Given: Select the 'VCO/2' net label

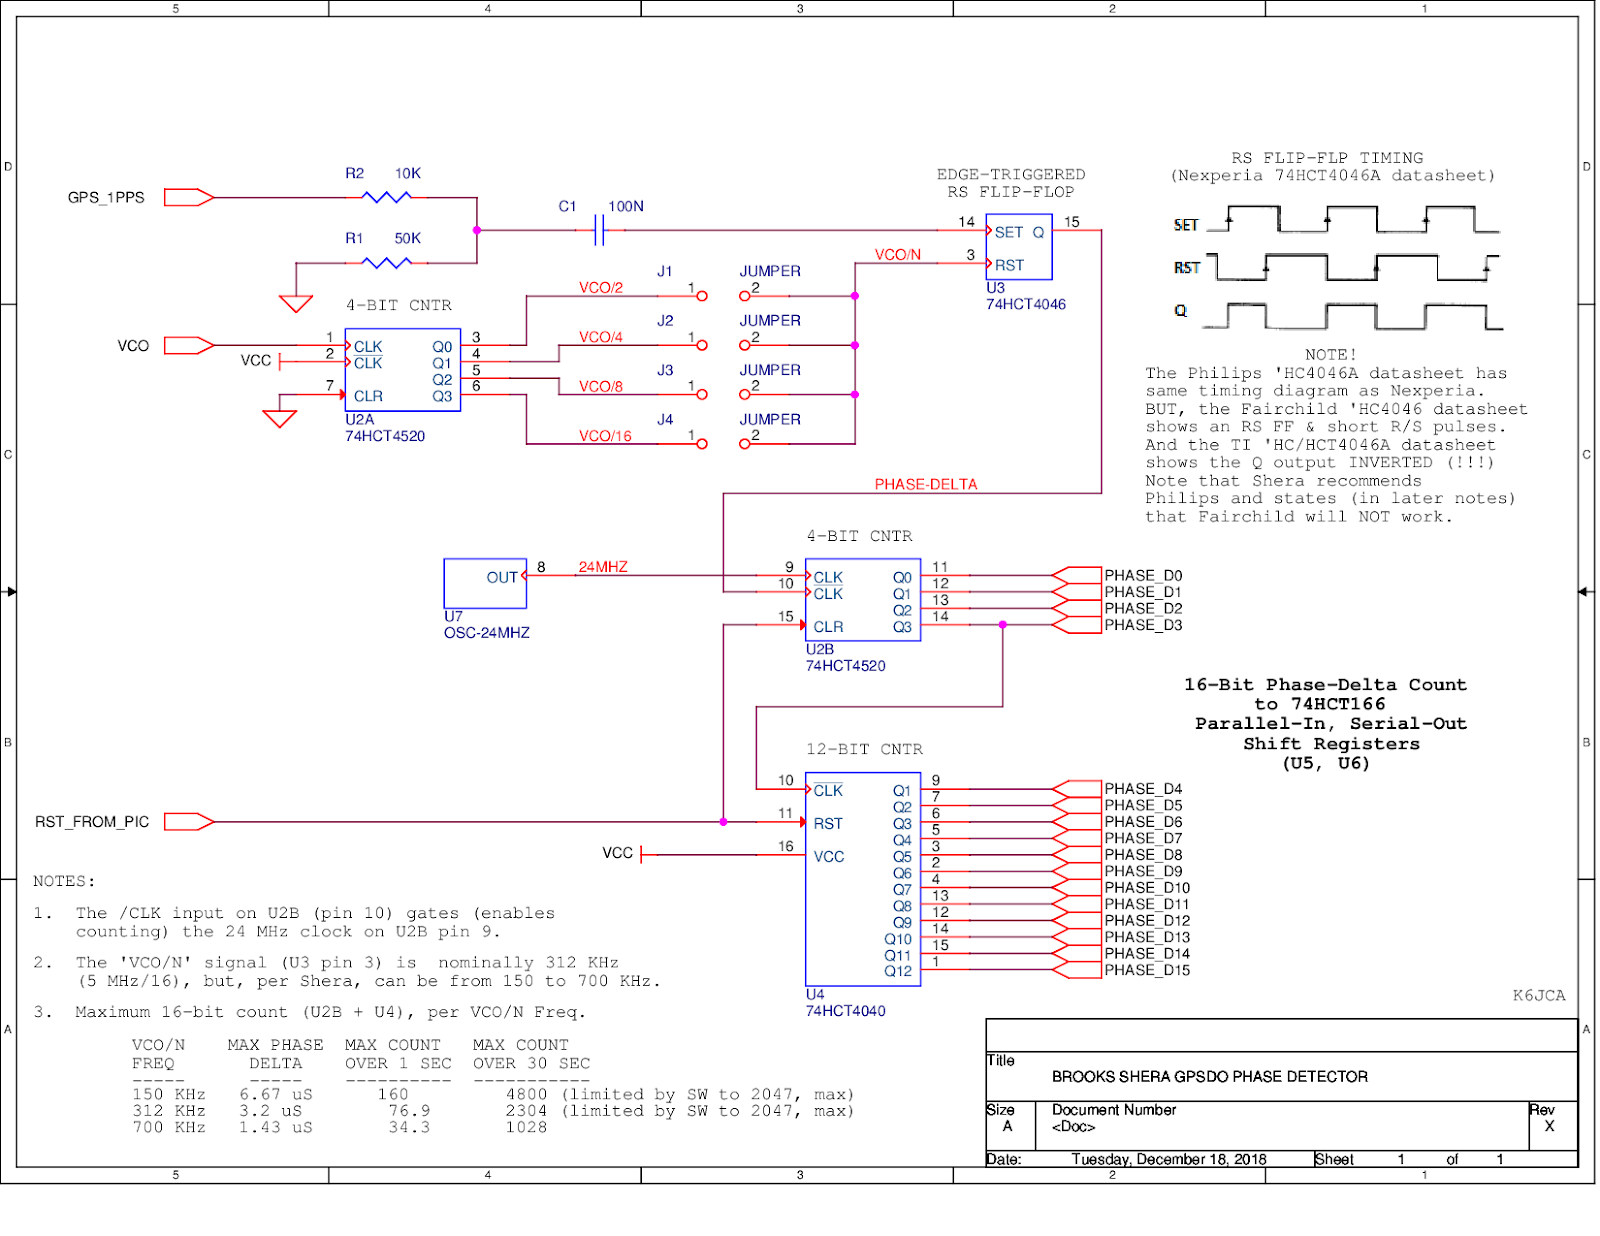Looking at the screenshot, I should pyautogui.click(x=601, y=288).
